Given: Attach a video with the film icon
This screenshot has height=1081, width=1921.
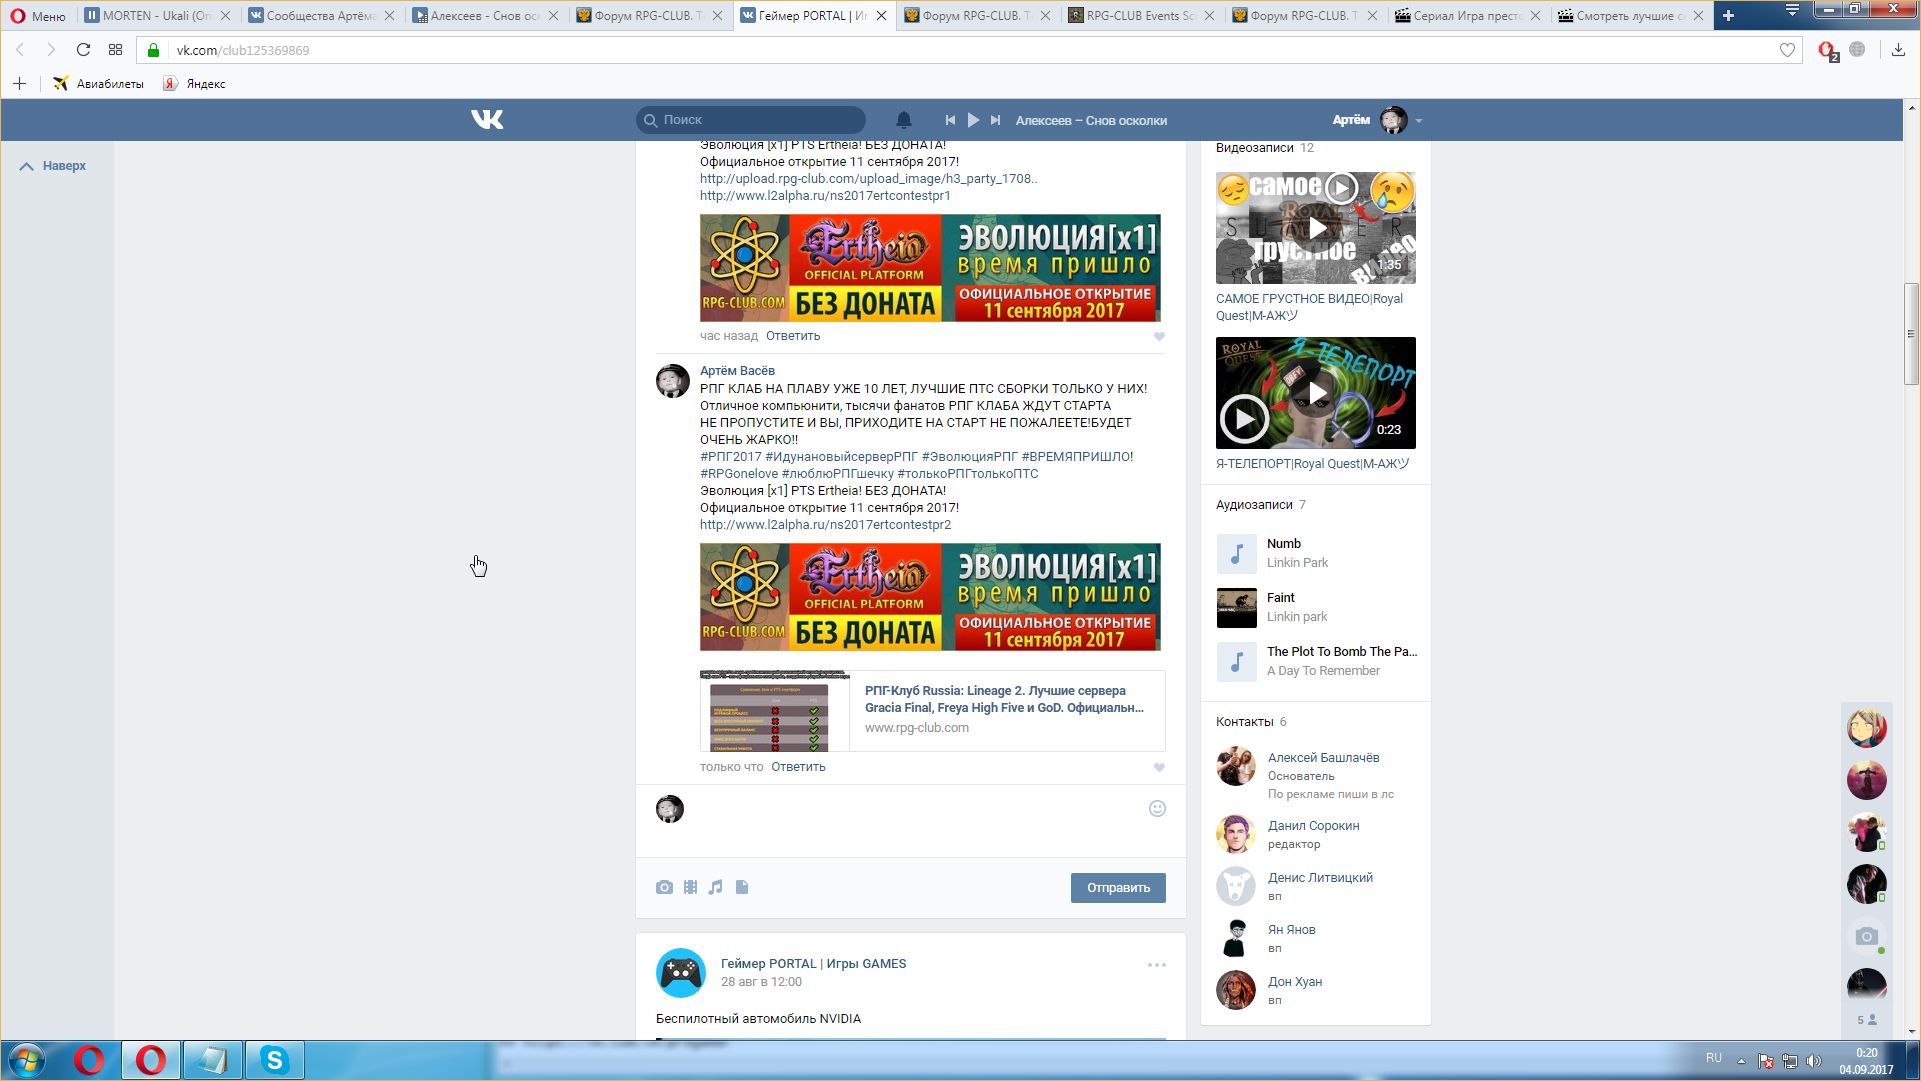Looking at the screenshot, I should point(690,887).
